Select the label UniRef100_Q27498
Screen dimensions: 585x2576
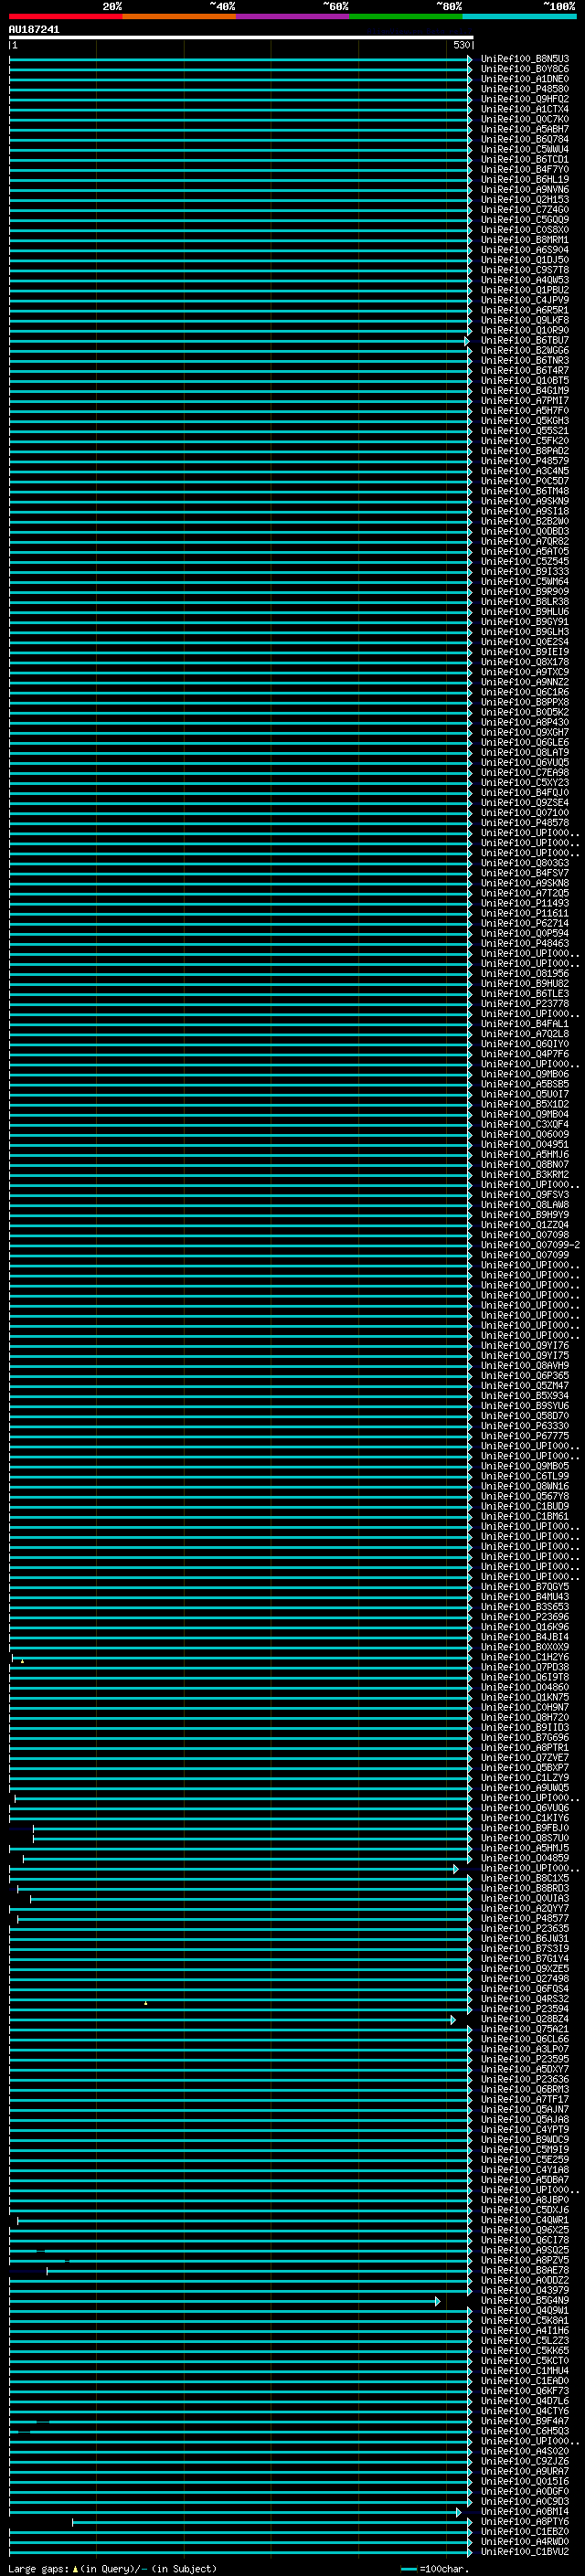(x=525, y=1979)
